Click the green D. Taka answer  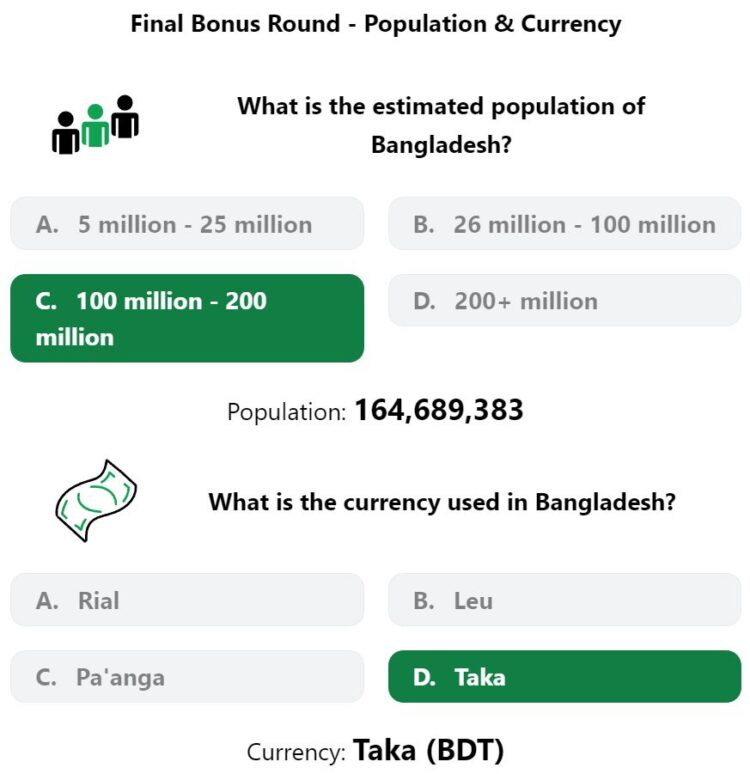(x=564, y=676)
